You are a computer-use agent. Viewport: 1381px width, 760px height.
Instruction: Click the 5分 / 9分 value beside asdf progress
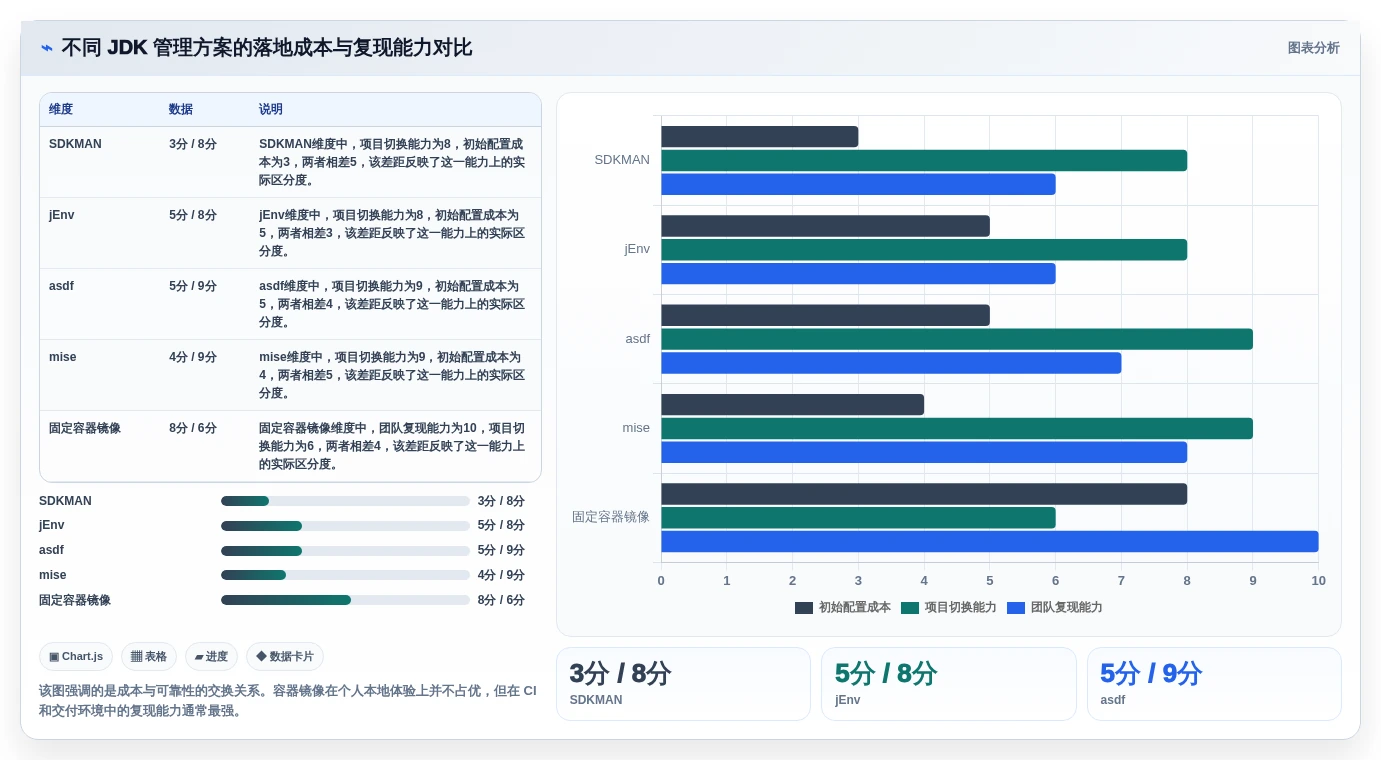[x=501, y=551]
